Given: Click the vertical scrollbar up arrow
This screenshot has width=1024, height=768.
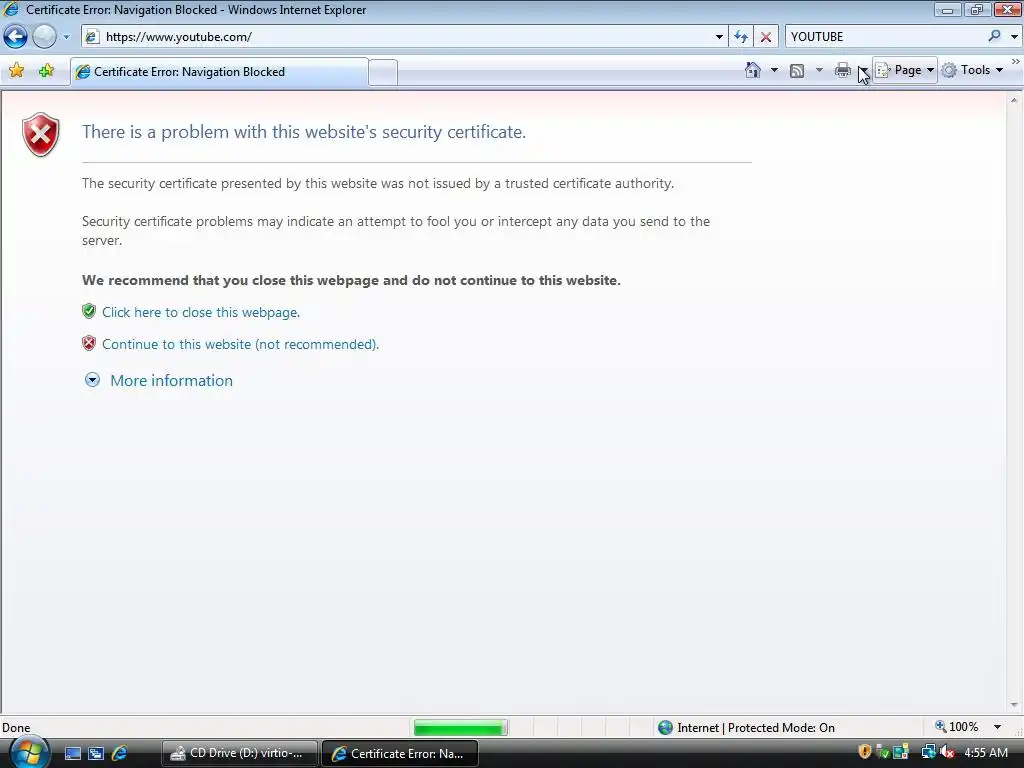Looking at the screenshot, I should (x=1014, y=100).
